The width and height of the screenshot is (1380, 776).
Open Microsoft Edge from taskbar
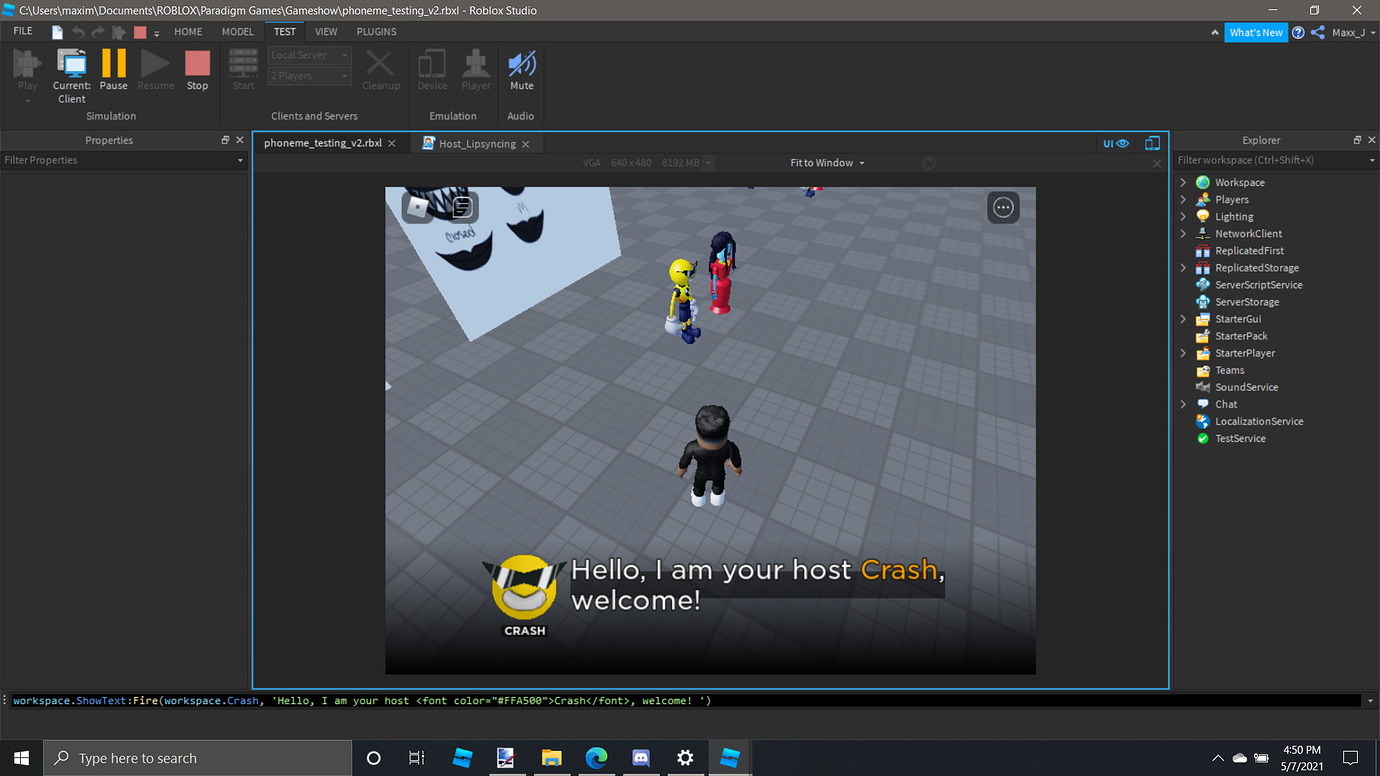(596, 758)
